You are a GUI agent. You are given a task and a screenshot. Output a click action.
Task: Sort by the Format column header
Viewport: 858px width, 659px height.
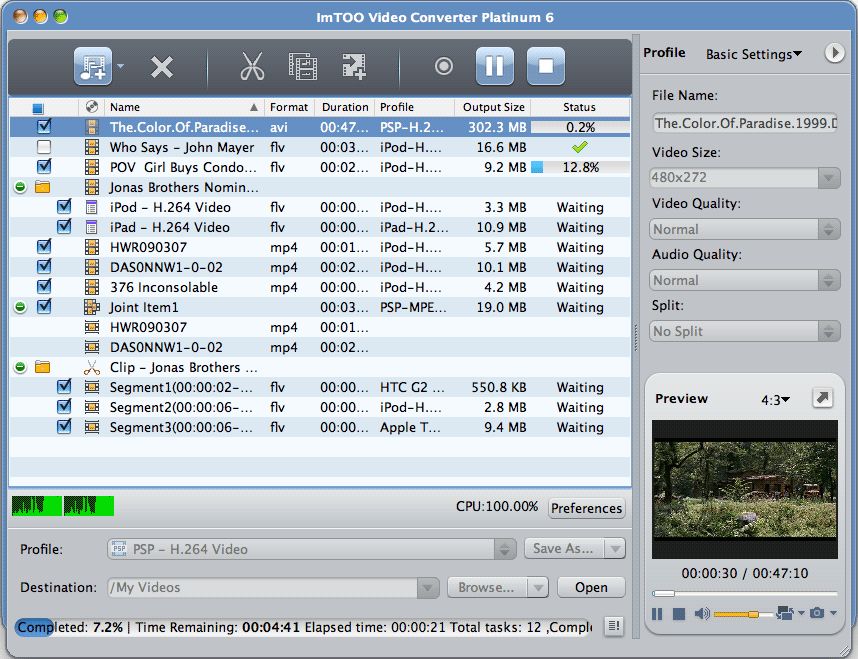289,107
